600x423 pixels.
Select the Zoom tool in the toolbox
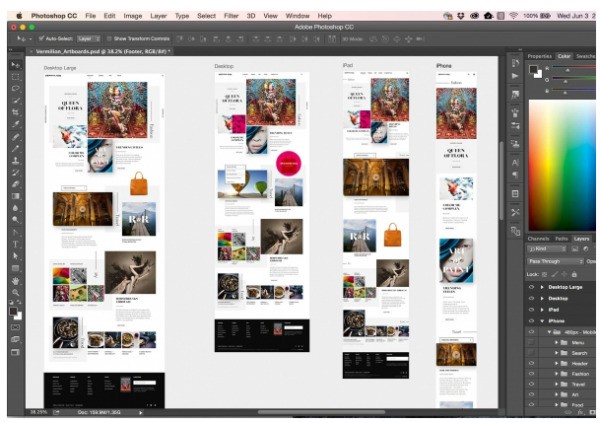[15, 293]
